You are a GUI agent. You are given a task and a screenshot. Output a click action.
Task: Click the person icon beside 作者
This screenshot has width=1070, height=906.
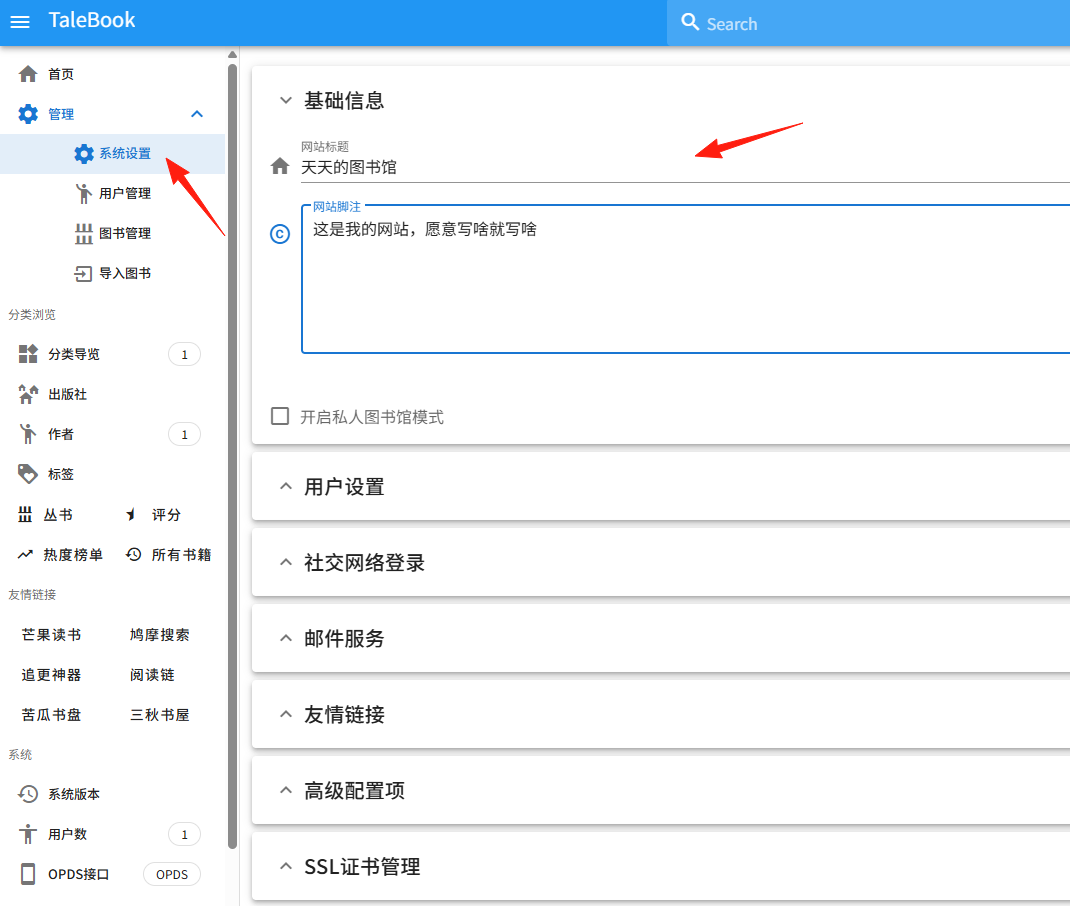pos(28,434)
